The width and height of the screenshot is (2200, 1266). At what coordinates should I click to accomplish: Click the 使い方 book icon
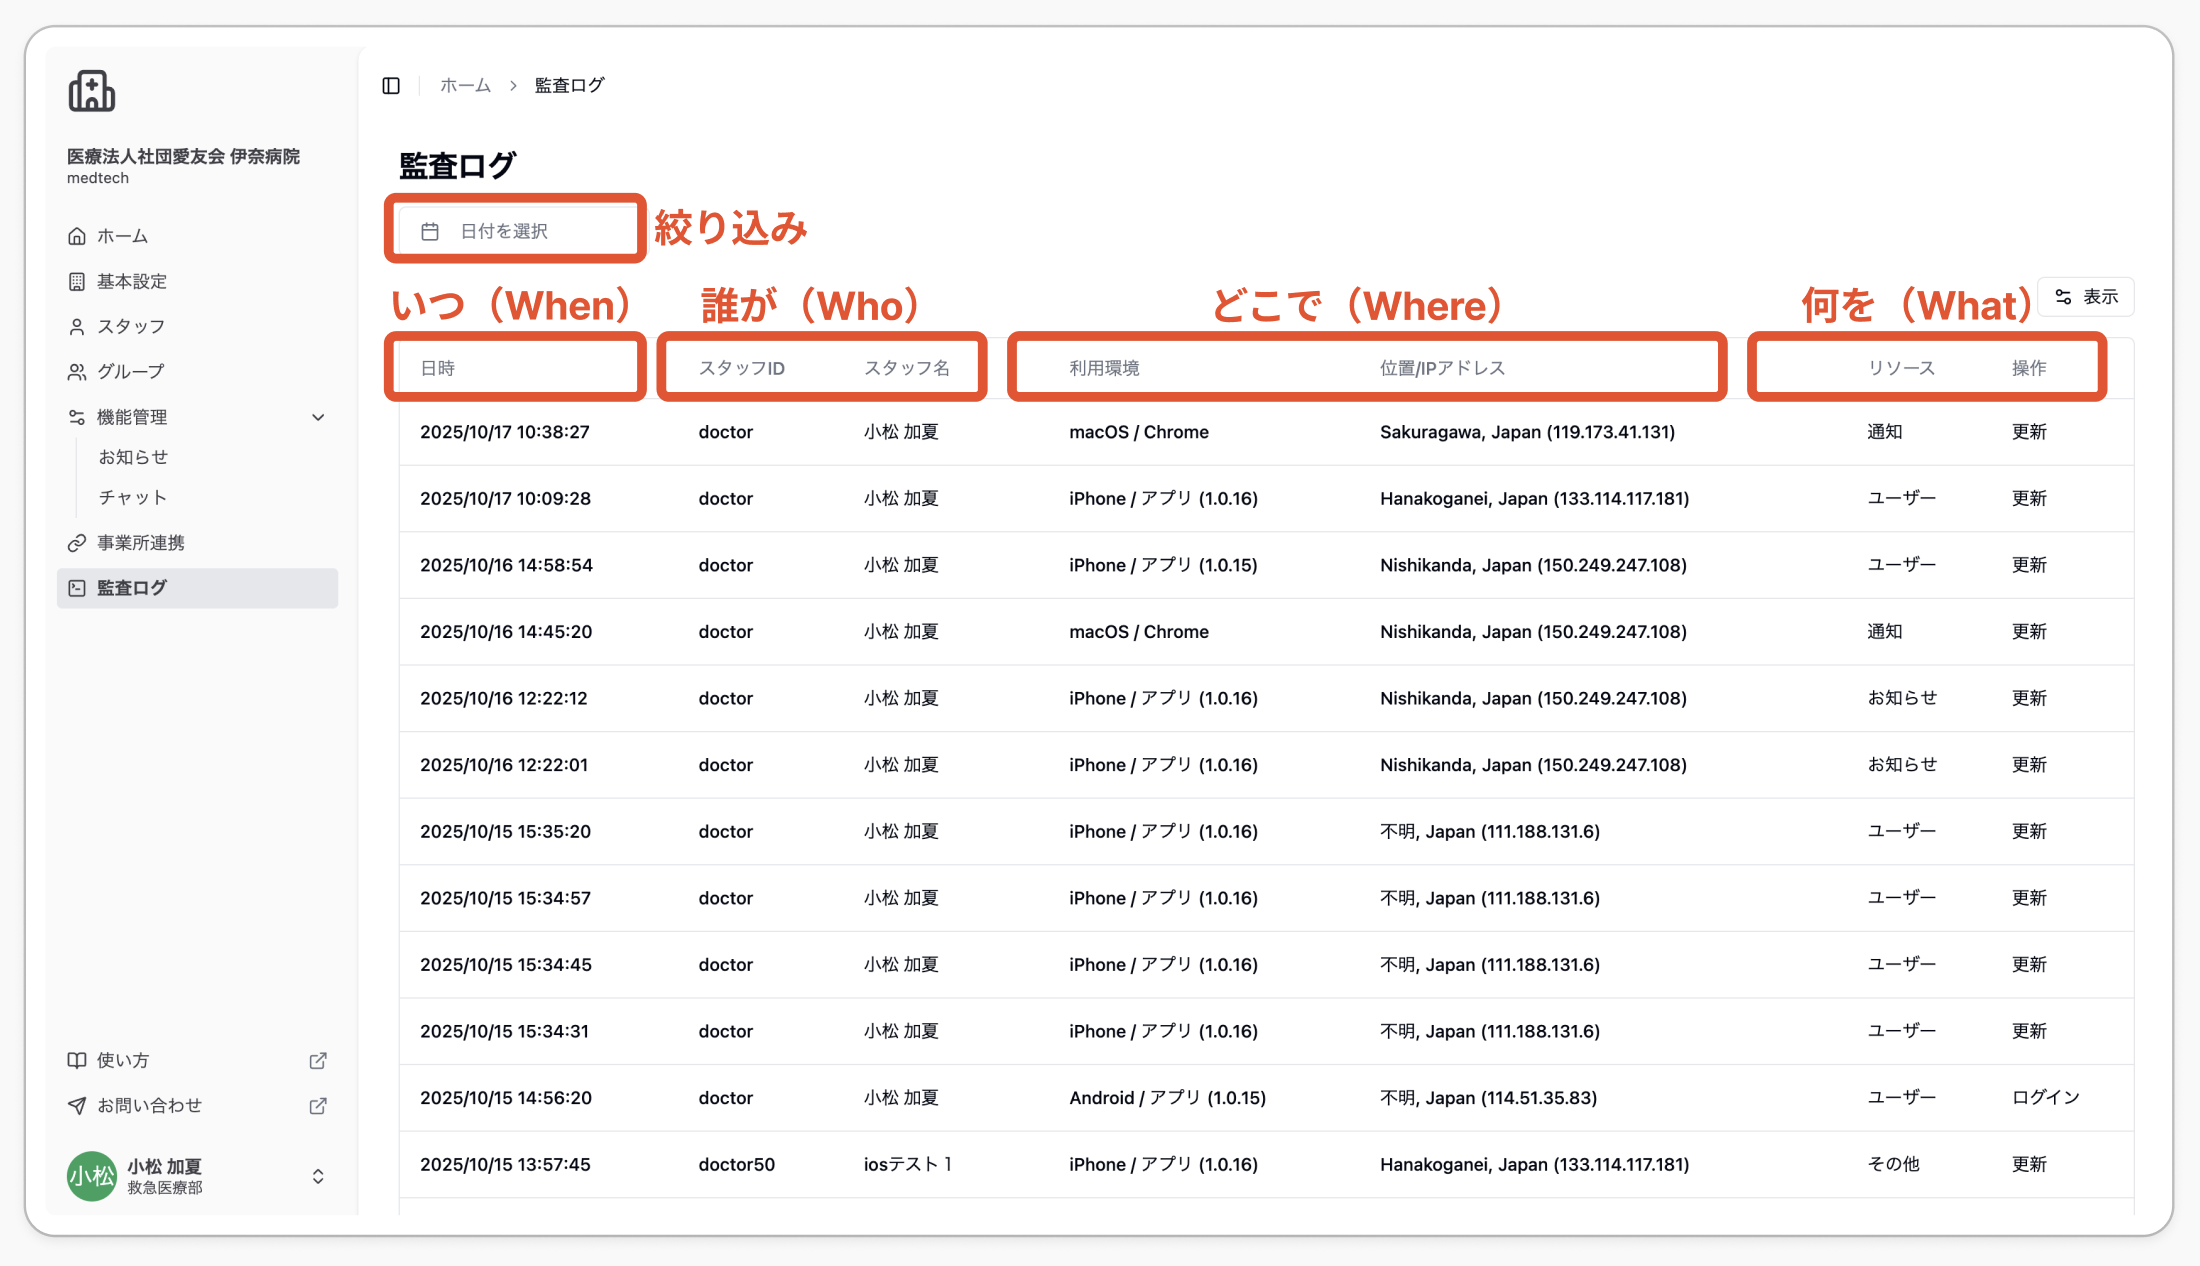[x=77, y=1060]
